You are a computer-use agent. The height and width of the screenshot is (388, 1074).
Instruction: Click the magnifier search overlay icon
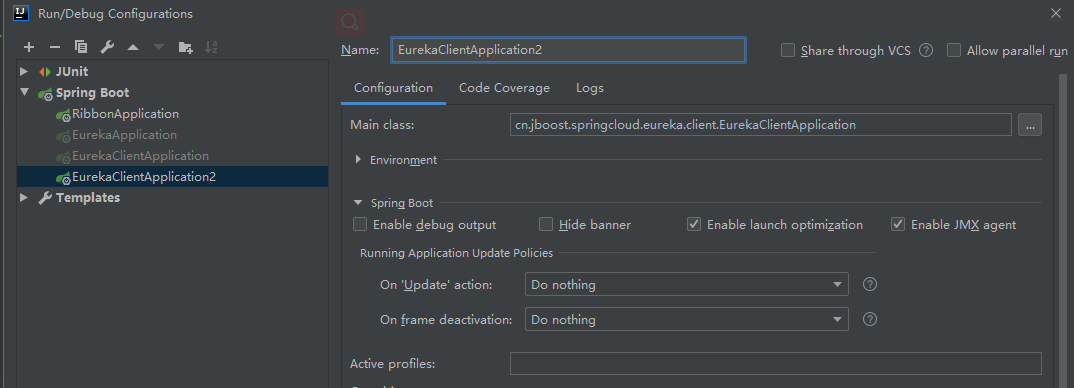pyautogui.click(x=350, y=22)
